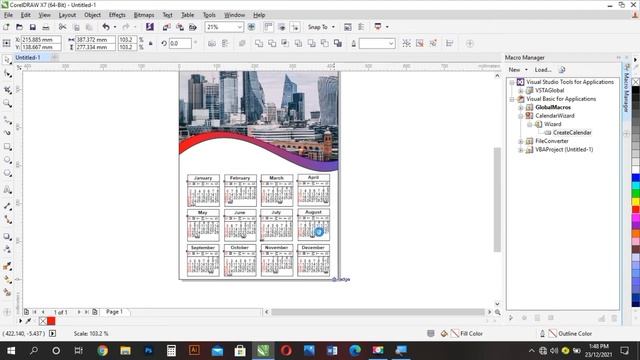Select the Freehand tool in toolbox
The width and height of the screenshot is (640, 360).
(7, 120)
